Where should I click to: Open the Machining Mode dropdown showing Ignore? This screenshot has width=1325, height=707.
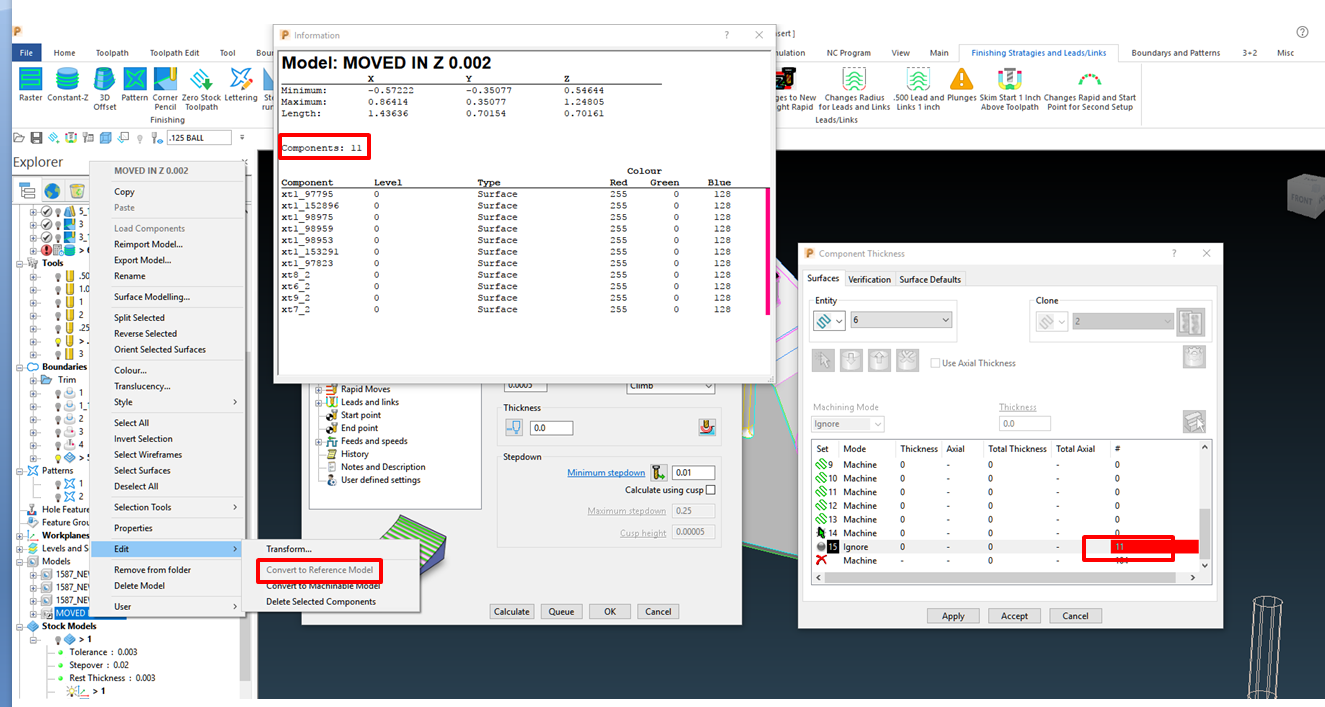pos(847,423)
